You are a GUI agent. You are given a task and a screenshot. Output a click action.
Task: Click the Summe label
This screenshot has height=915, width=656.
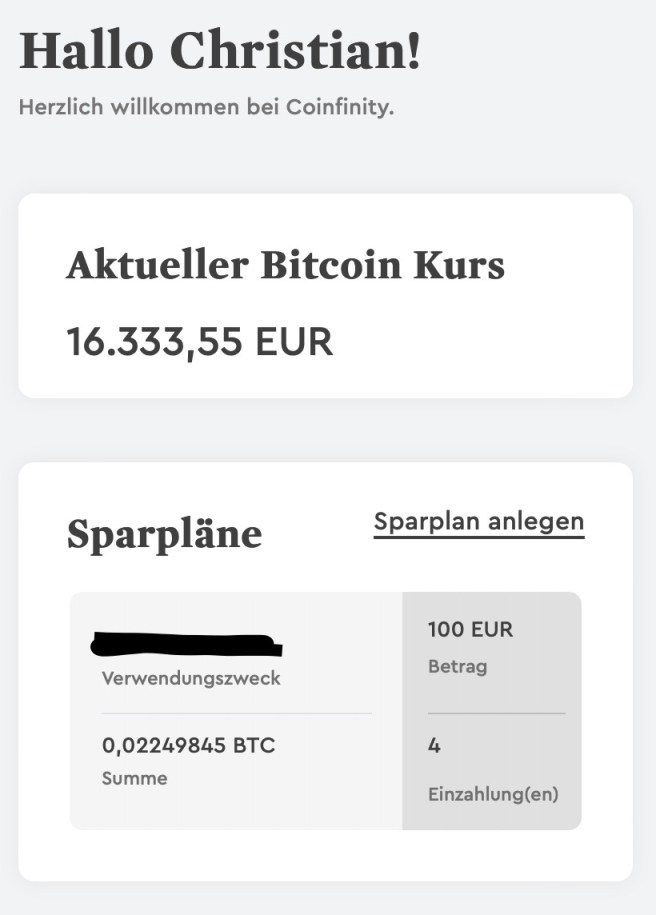135,778
